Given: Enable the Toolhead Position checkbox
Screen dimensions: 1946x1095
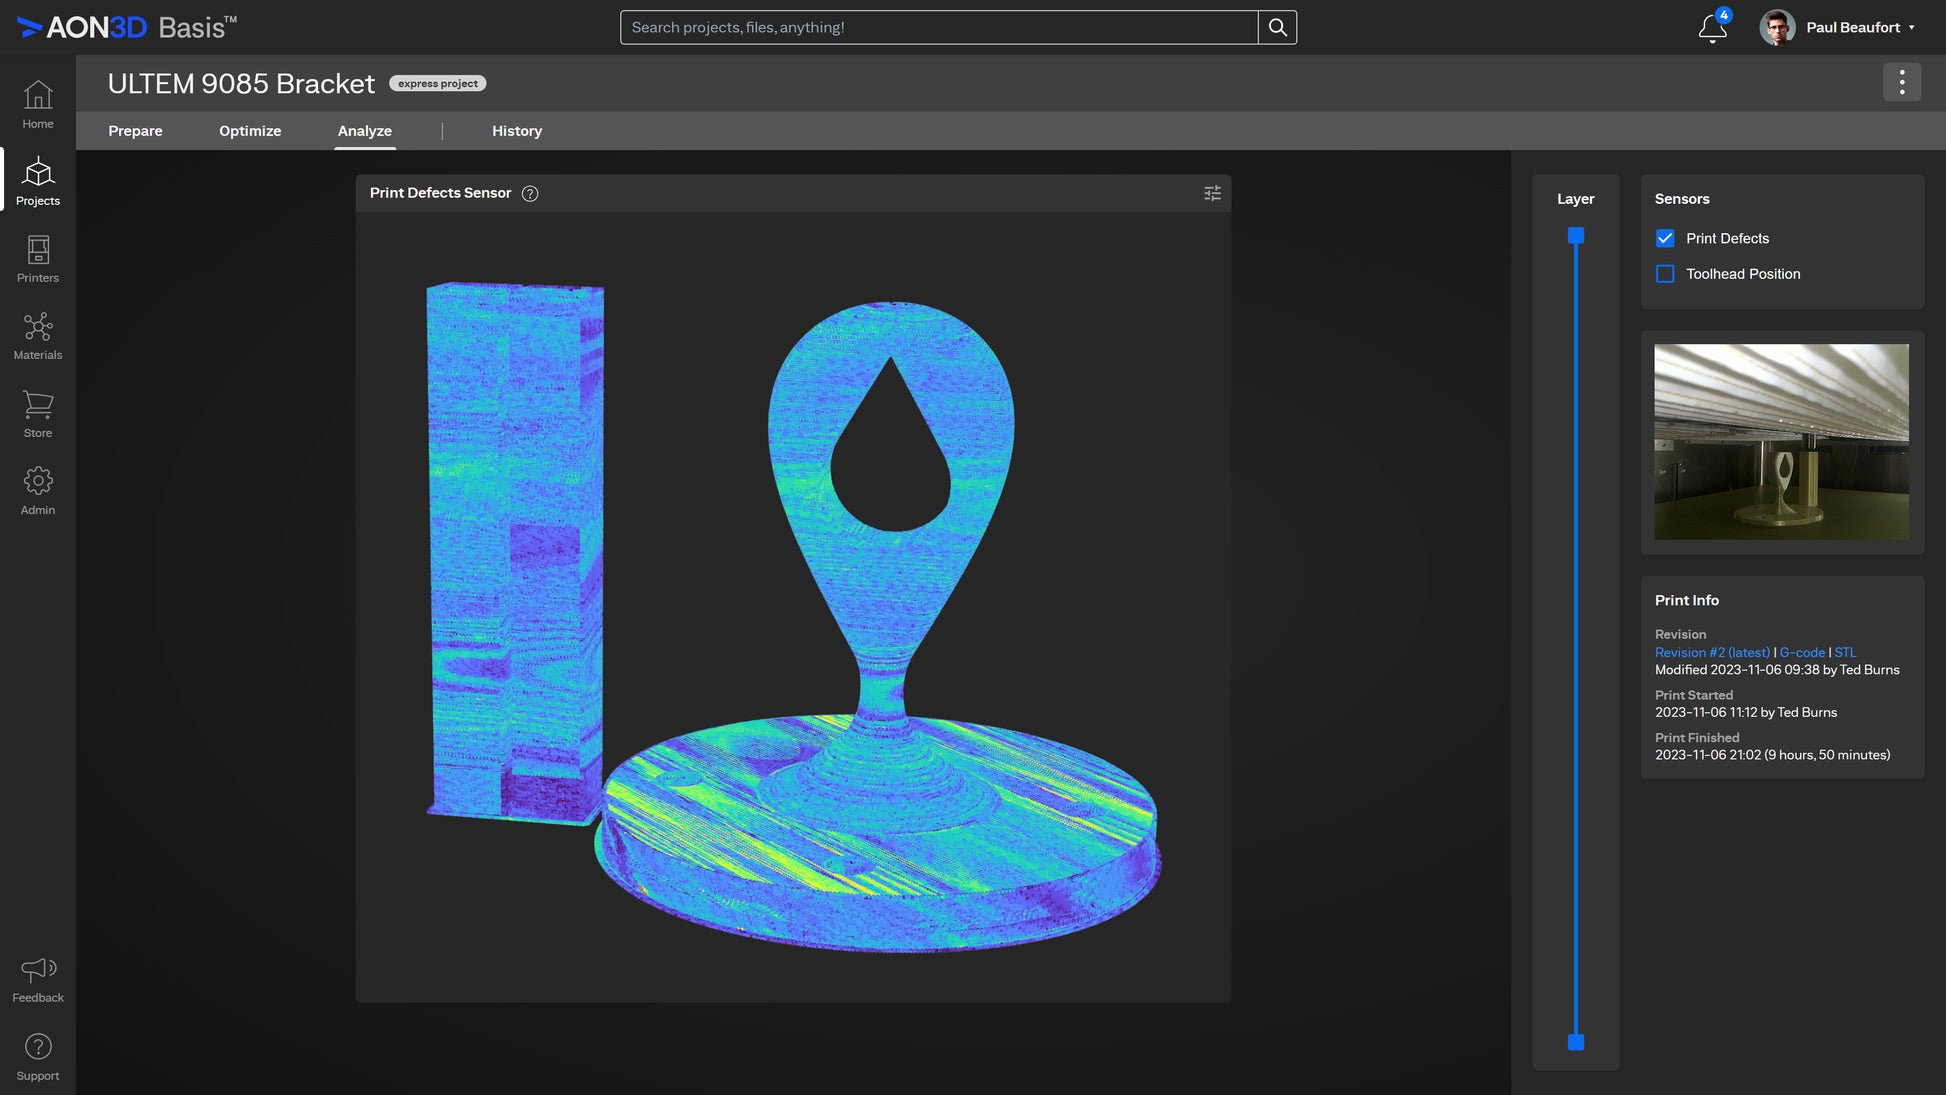Looking at the screenshot, I should click(1665, 274).
